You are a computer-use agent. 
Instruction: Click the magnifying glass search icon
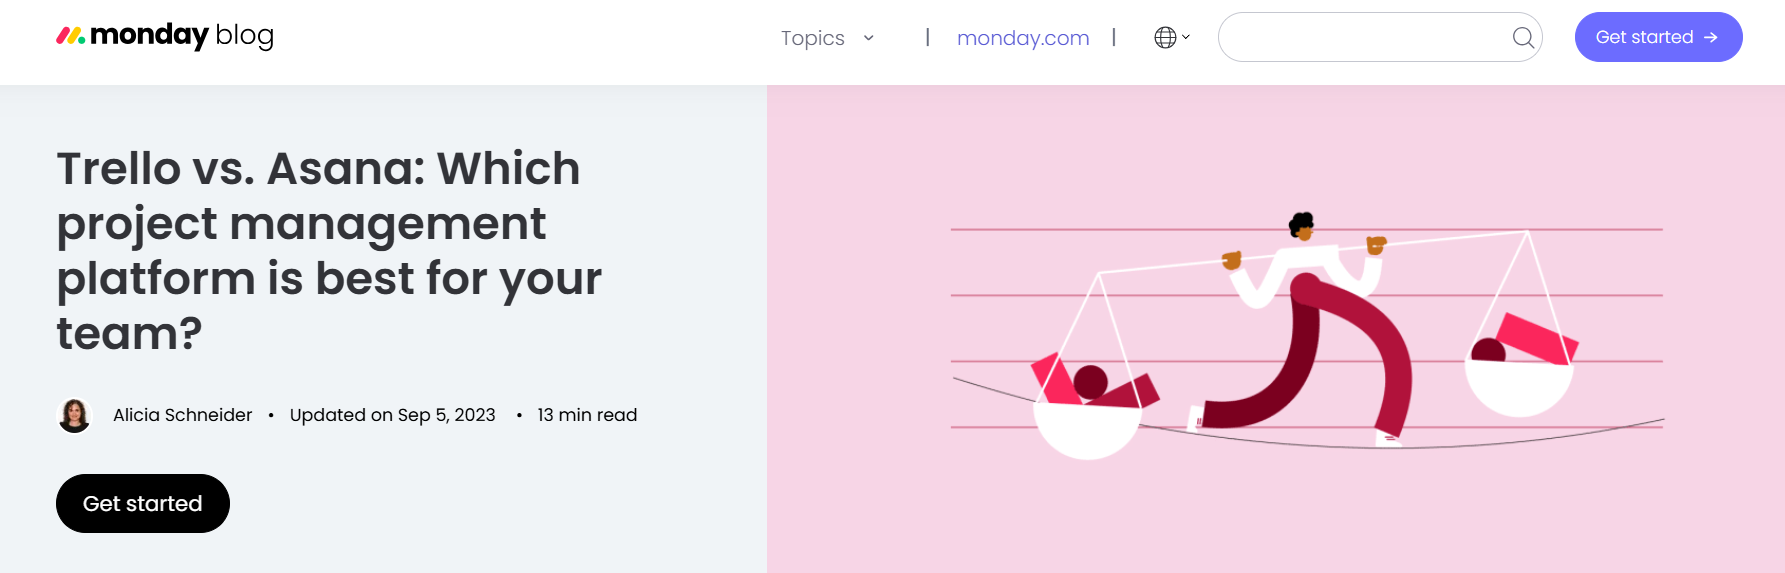click(x=1523, y=38)
